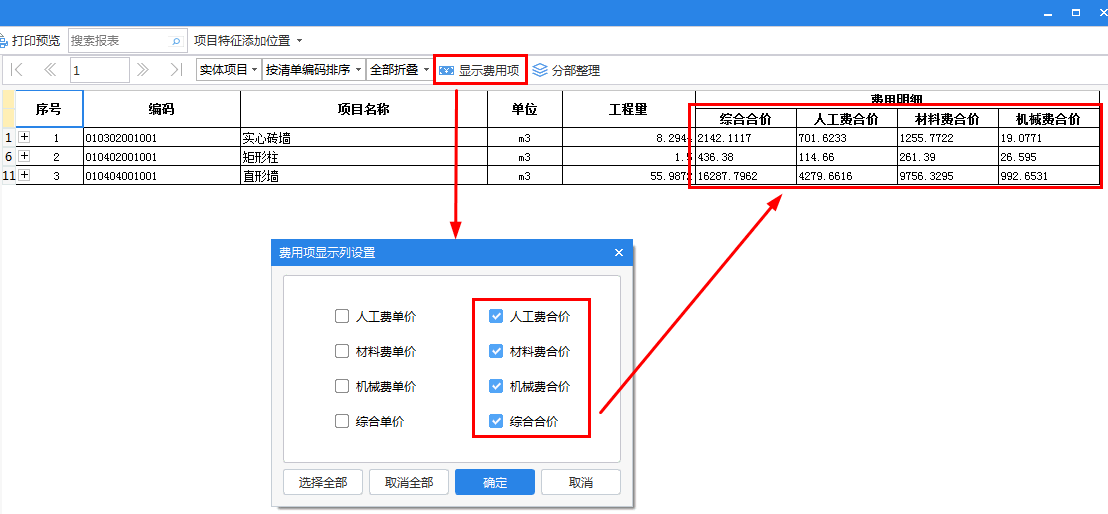Image resolution: width=1108 pixels, height=514 pixels.
Task: Close the 费用项显示列设置 dialog
Action: click(x=618, y=253)
